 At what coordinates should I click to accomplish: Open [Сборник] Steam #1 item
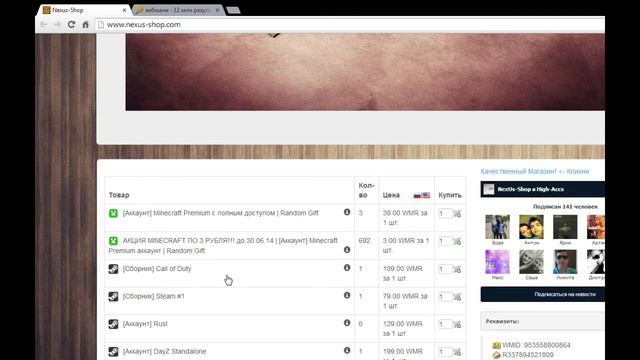[153, 296]
